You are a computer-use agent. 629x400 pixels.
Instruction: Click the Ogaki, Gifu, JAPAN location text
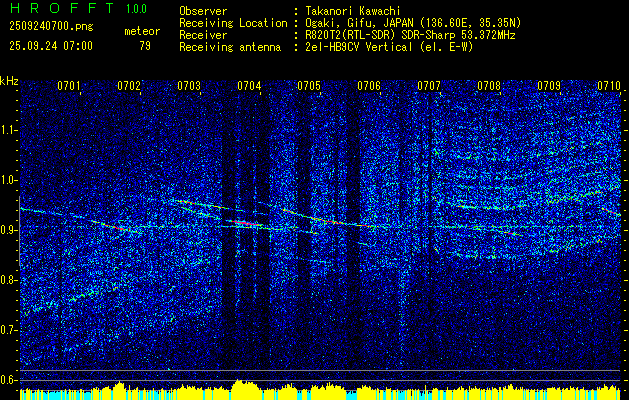tap(413, 23)
